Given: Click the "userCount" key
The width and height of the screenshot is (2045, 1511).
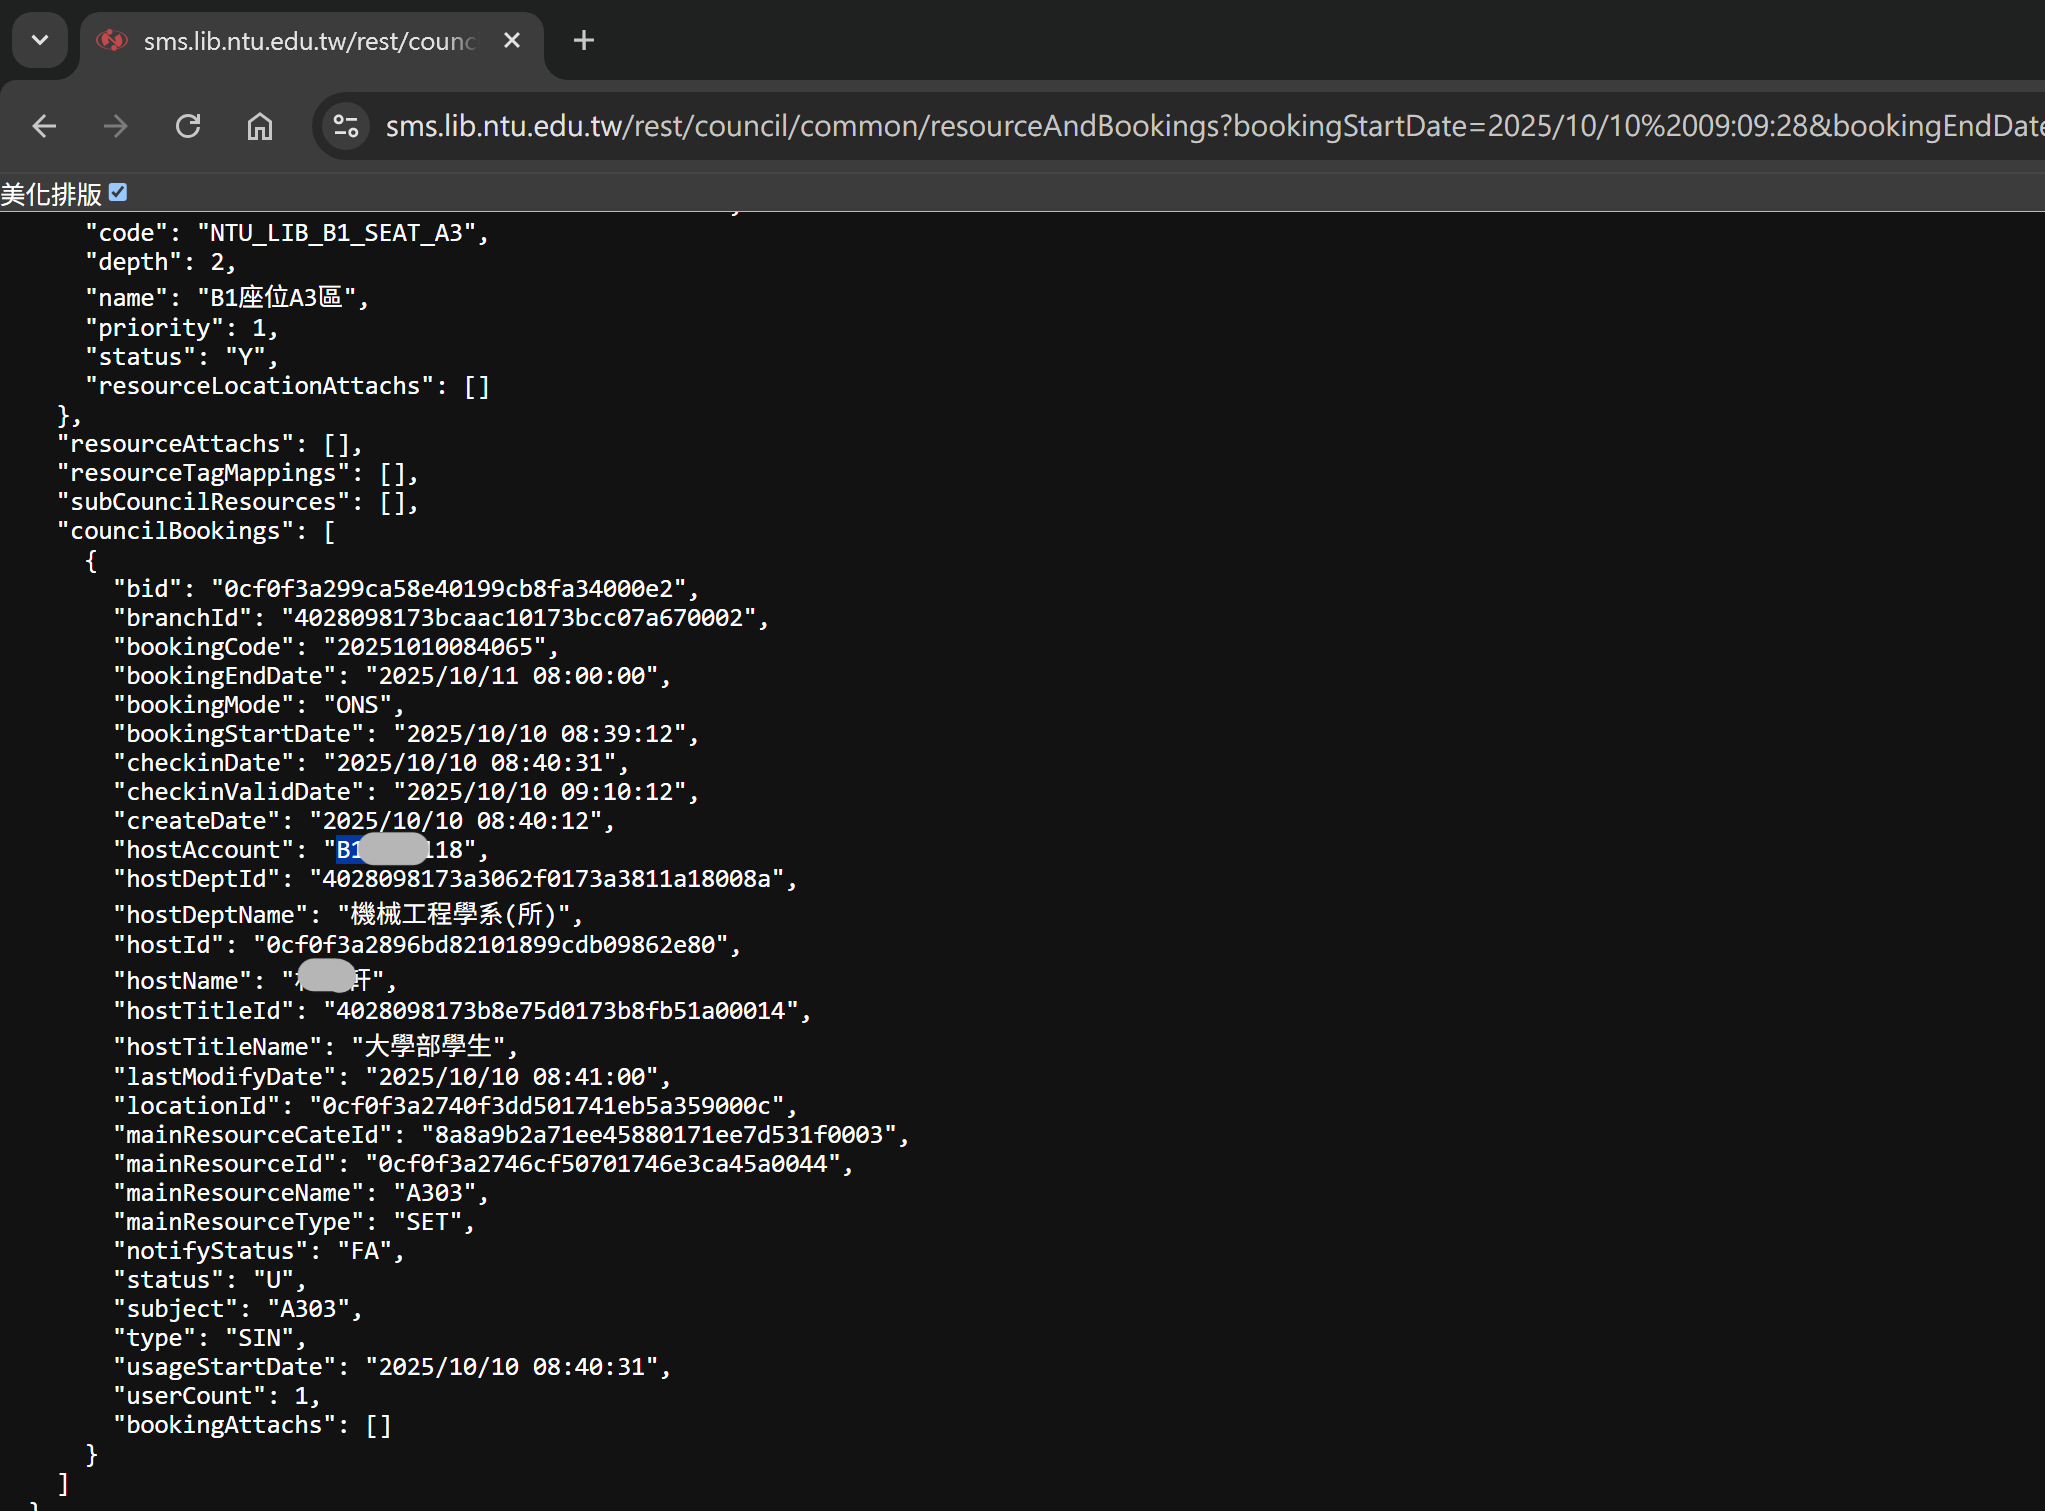Looking at the screenshot, I should click(189, 1396).
